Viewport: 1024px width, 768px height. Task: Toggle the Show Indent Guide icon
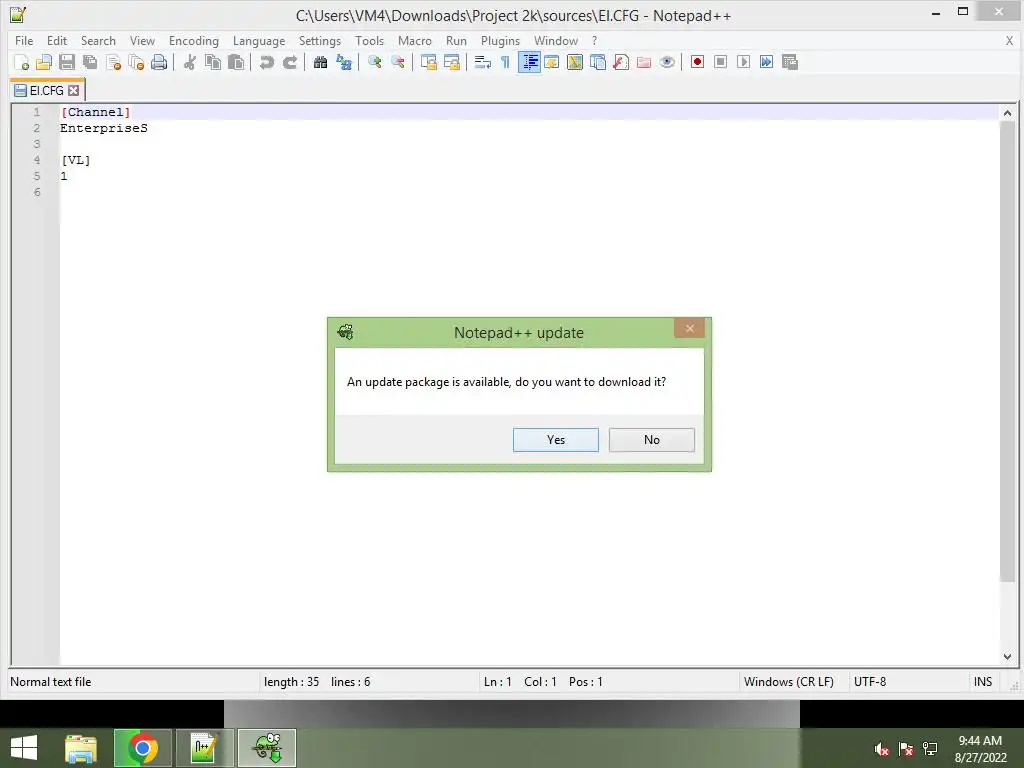pos(529,62)
